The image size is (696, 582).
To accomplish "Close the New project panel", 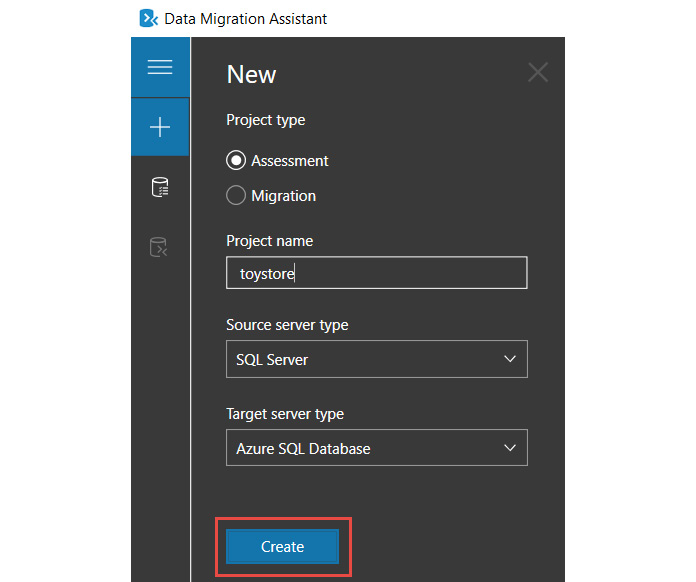I will 538,72.
